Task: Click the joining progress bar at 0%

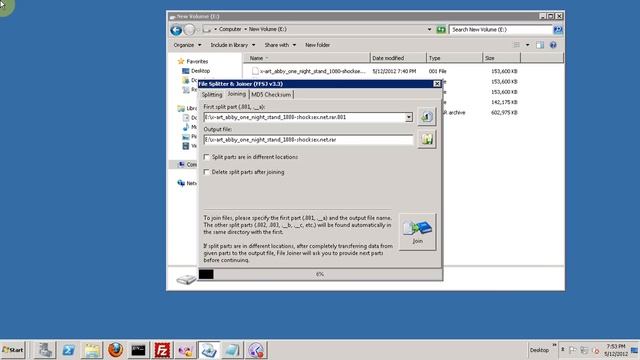Action: 320,274
